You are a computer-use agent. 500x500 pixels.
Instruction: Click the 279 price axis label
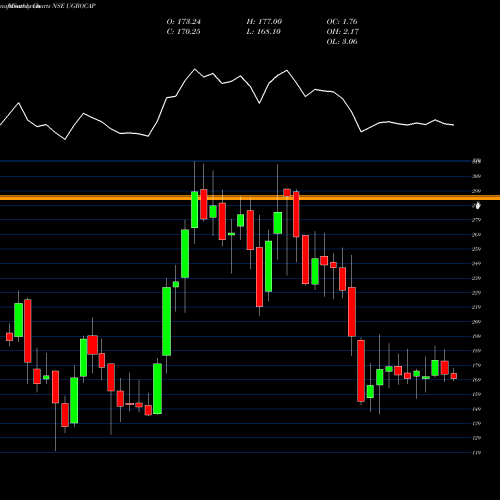[477, 220]
